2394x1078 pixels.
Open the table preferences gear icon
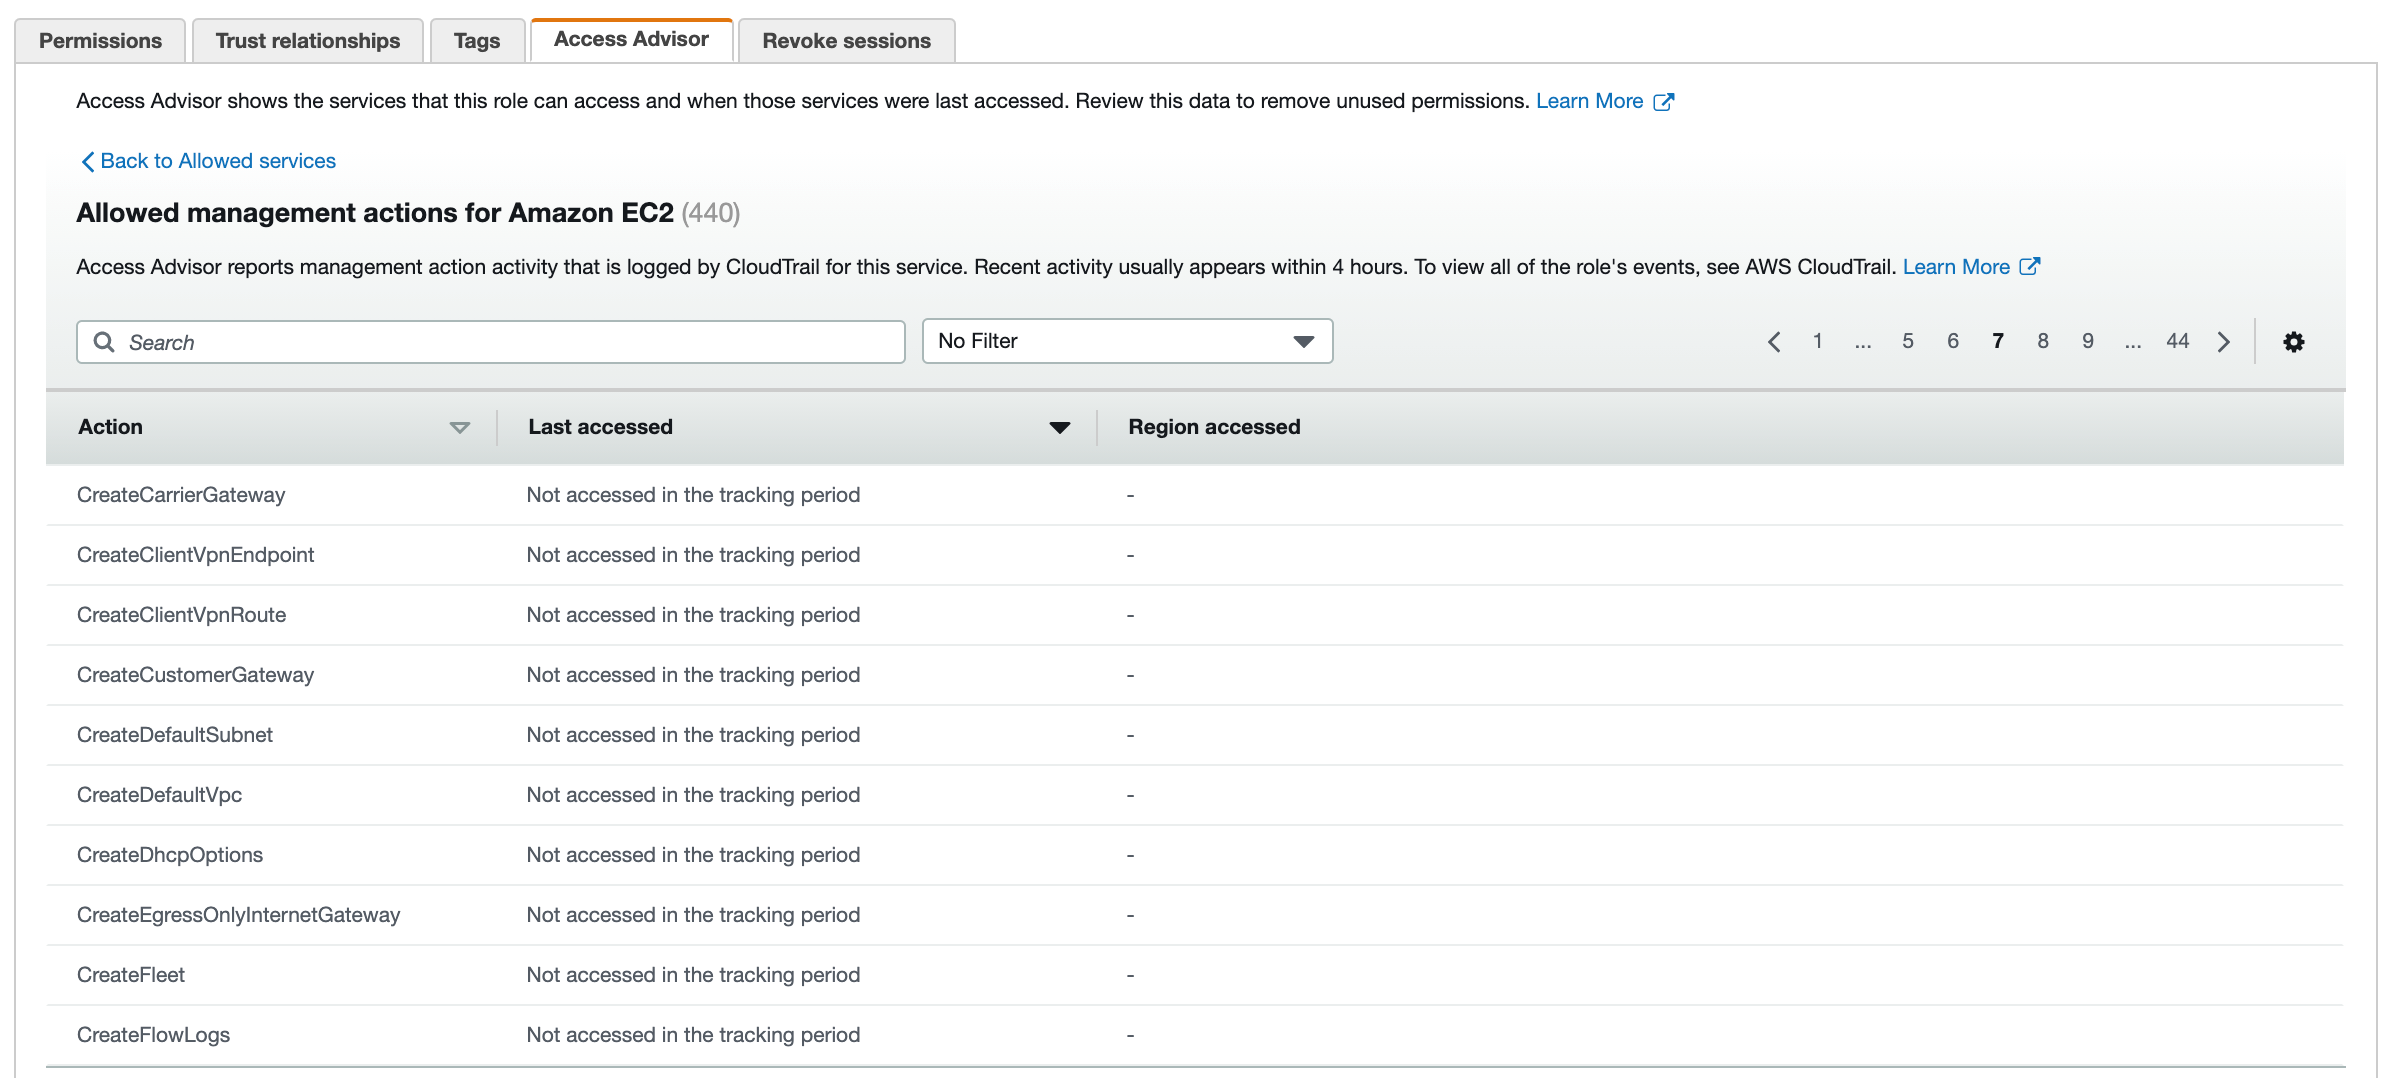[x=2294, y=341]
